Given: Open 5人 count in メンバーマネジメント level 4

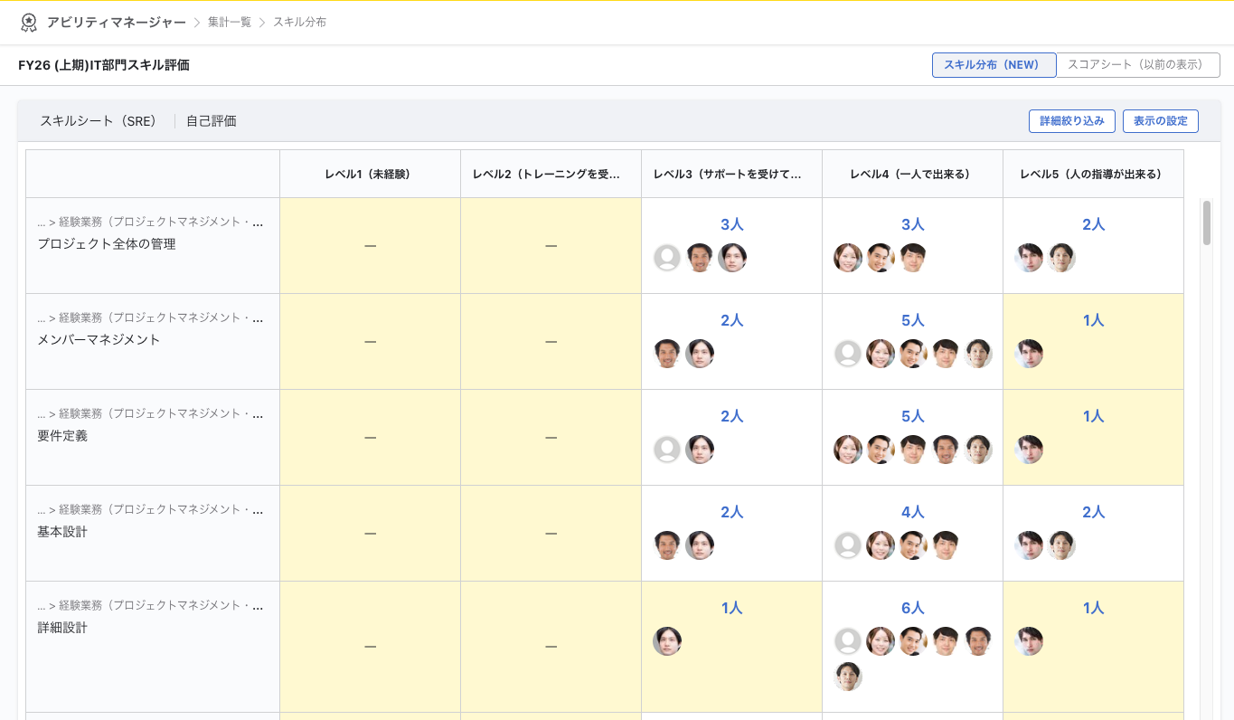Looking at the screenshot, I should click(913, 321).
